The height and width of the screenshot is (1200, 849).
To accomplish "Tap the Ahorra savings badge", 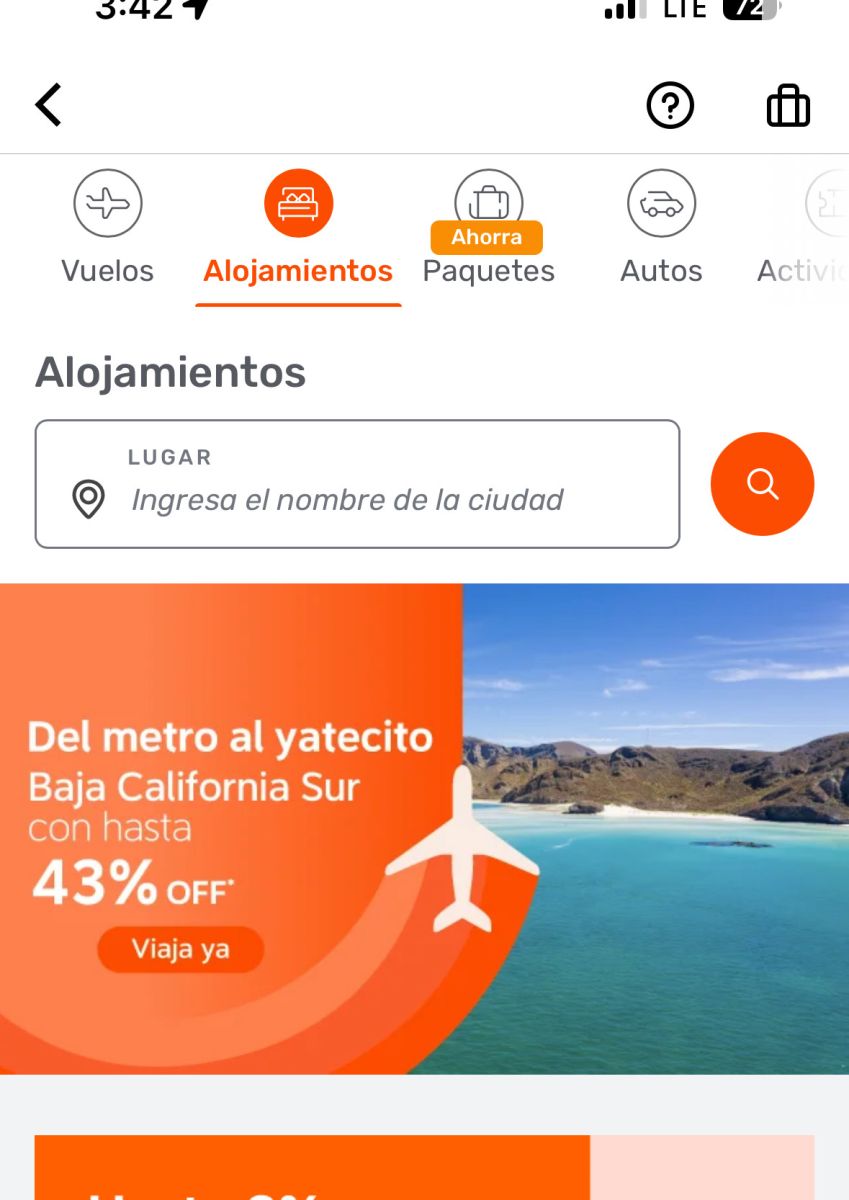I will [487, 237].
